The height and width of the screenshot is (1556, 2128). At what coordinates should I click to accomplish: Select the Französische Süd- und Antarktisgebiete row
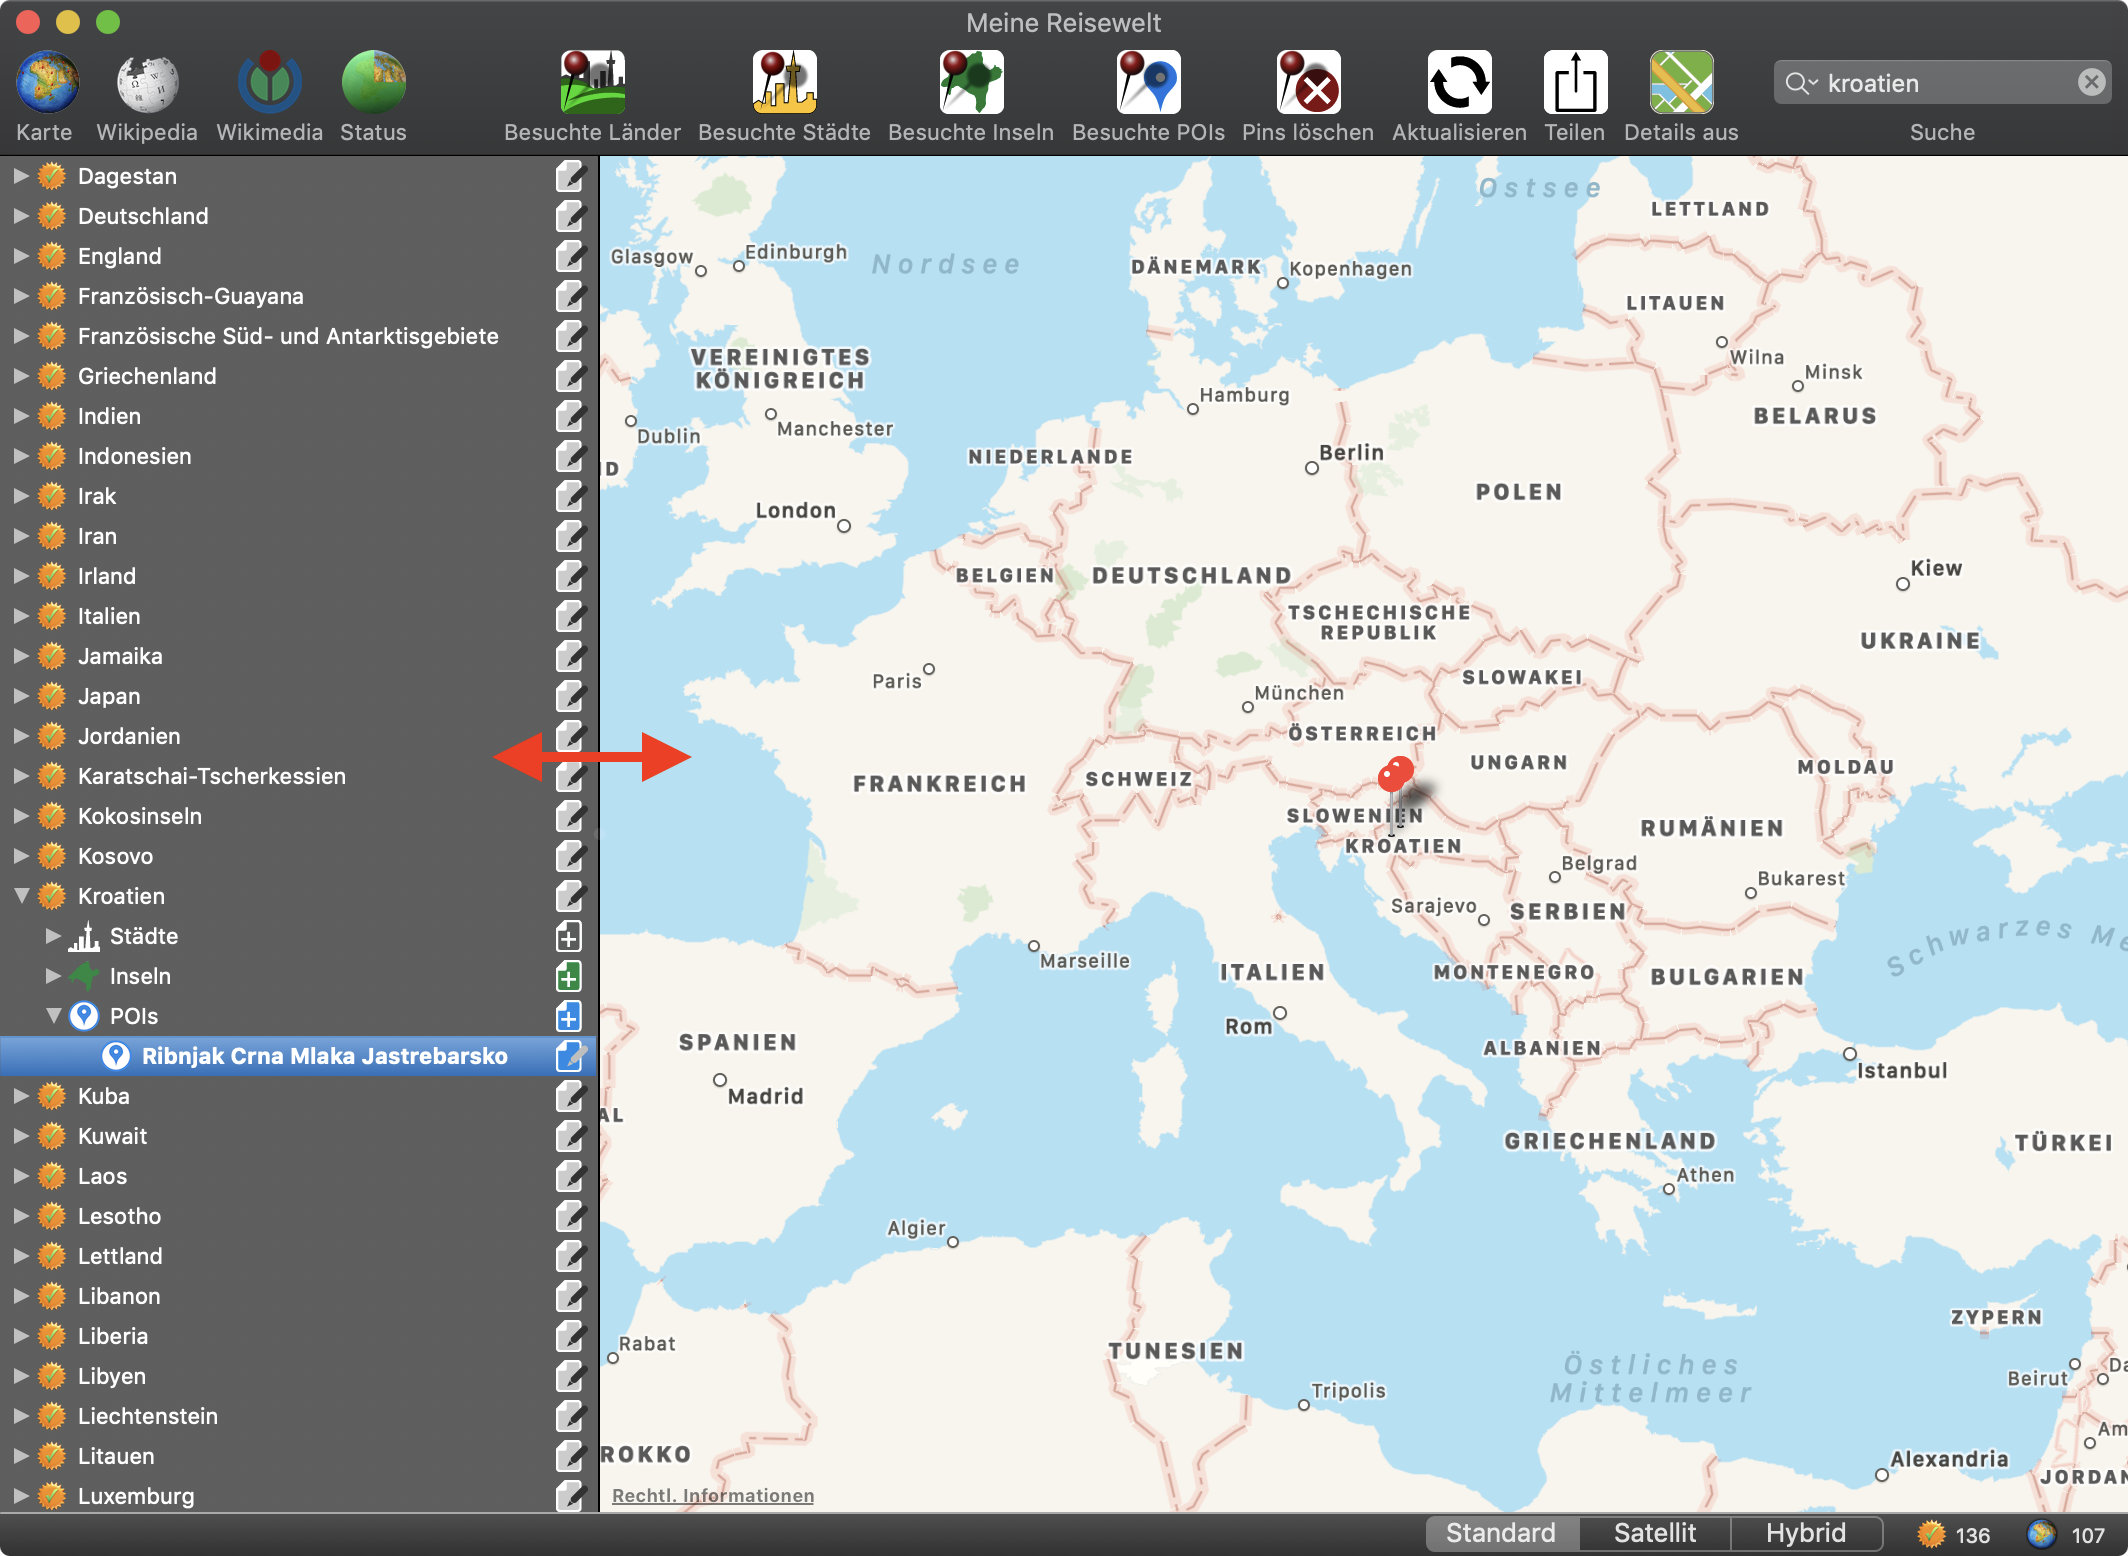tap(298, 336)
